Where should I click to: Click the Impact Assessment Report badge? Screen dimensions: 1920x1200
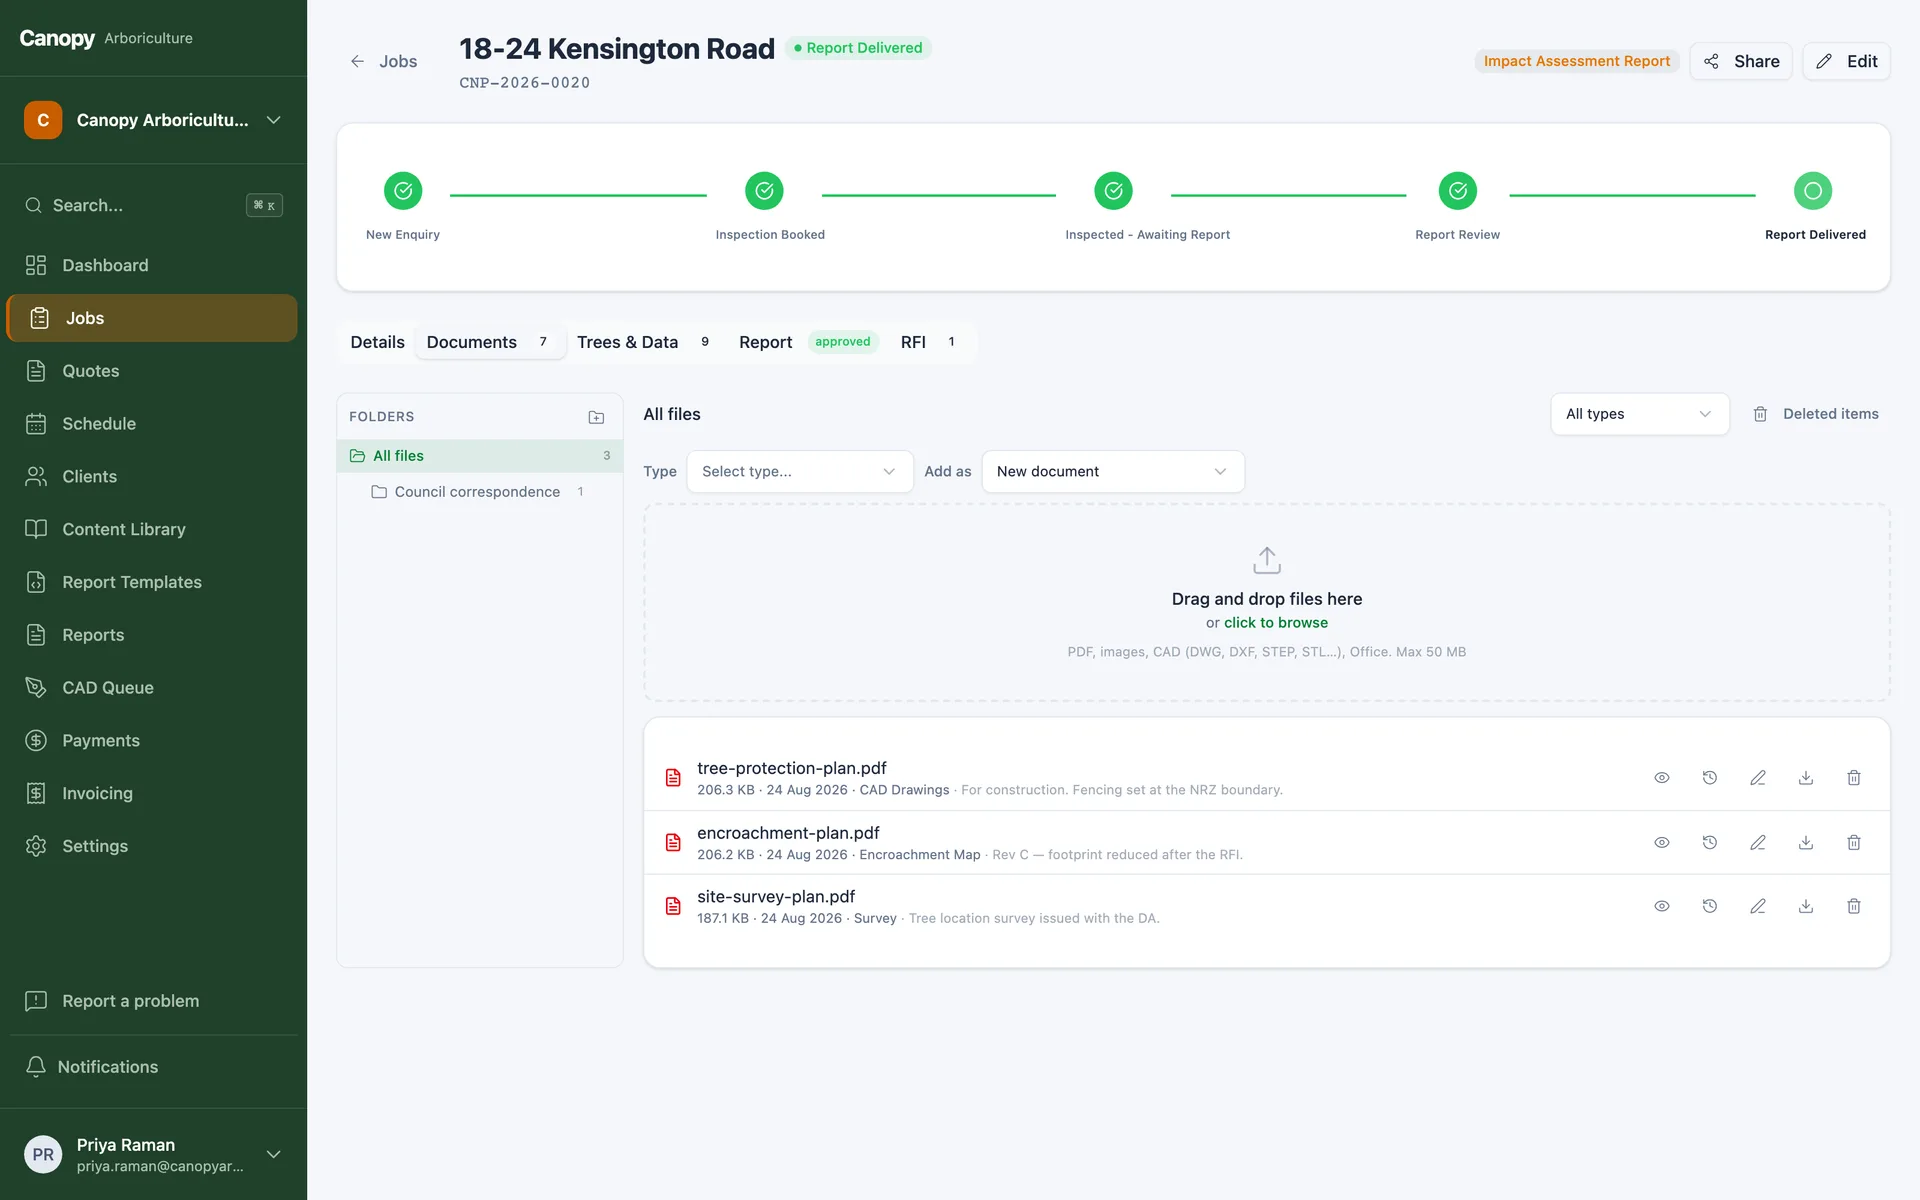coord(1576,61)
